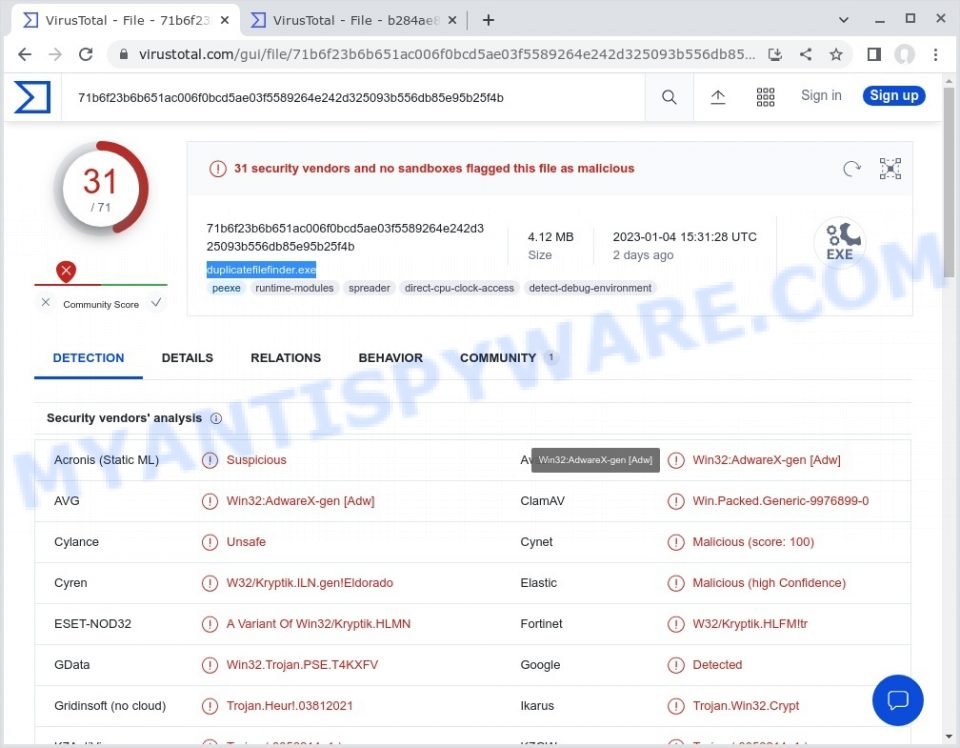Click the install app icon in address bar
The width and height of the screenshot is (960, 748).
[775, 54]
